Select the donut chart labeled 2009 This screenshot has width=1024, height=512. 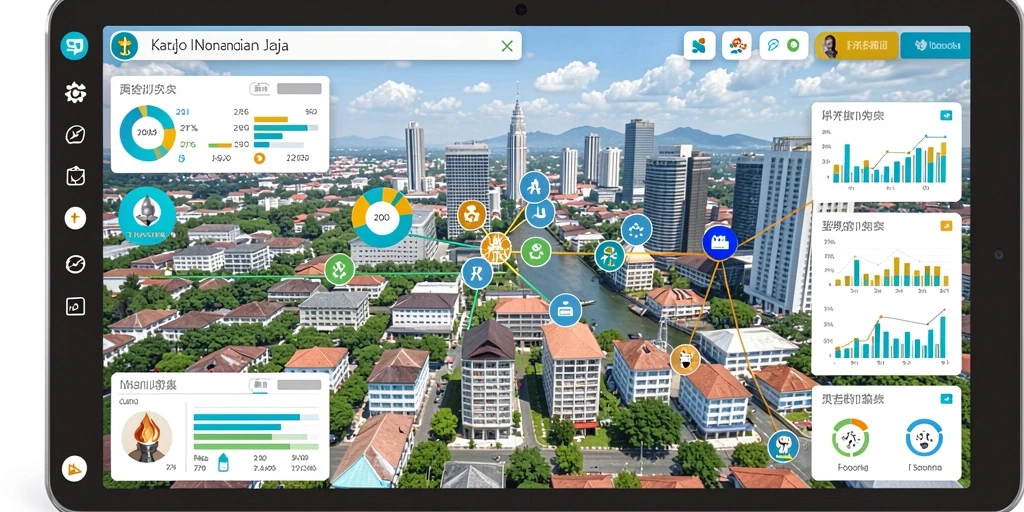coord(148,133)
